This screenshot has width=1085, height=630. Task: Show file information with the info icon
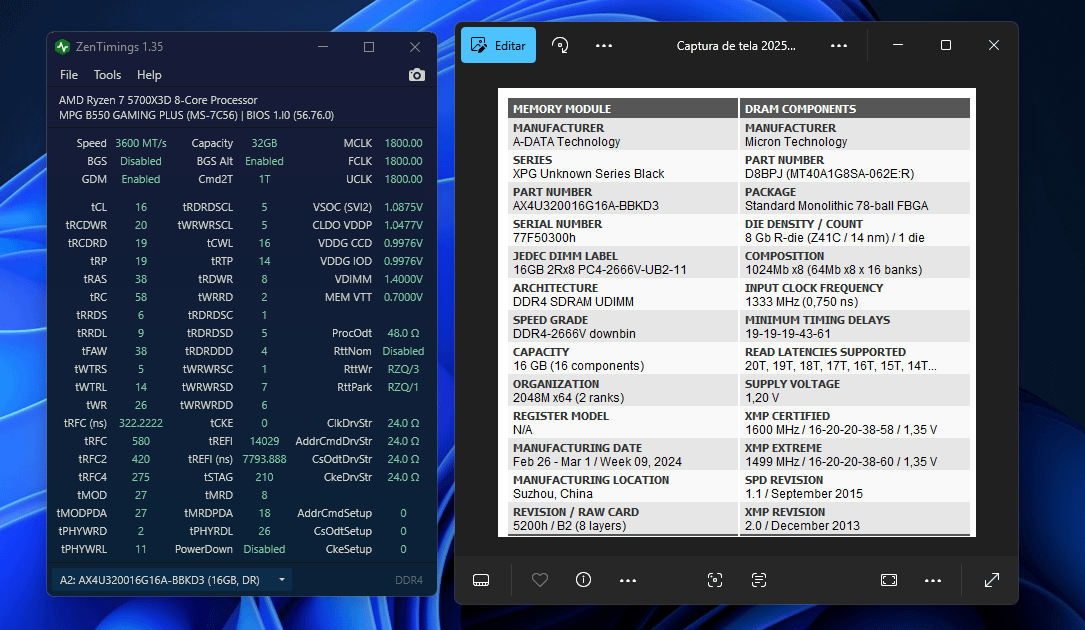[x=583, y=580]
